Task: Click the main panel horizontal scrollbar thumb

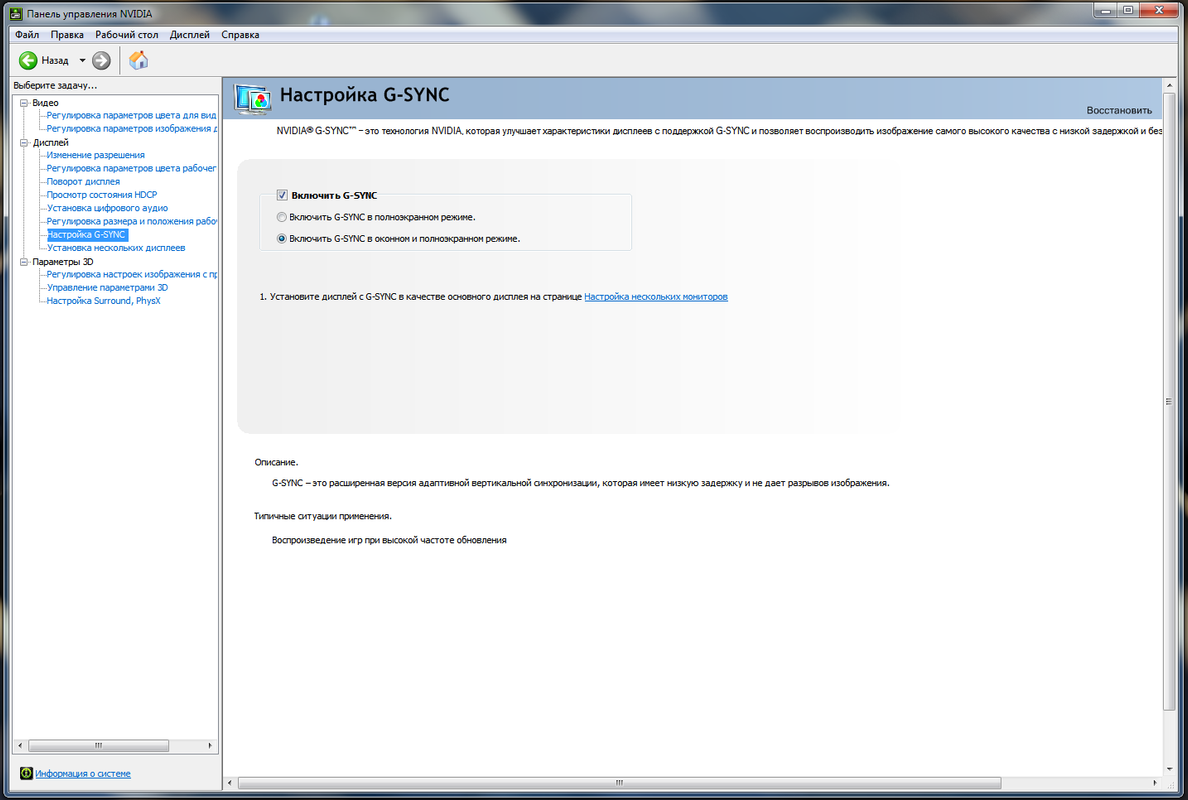Action: (x=619, y=783)
